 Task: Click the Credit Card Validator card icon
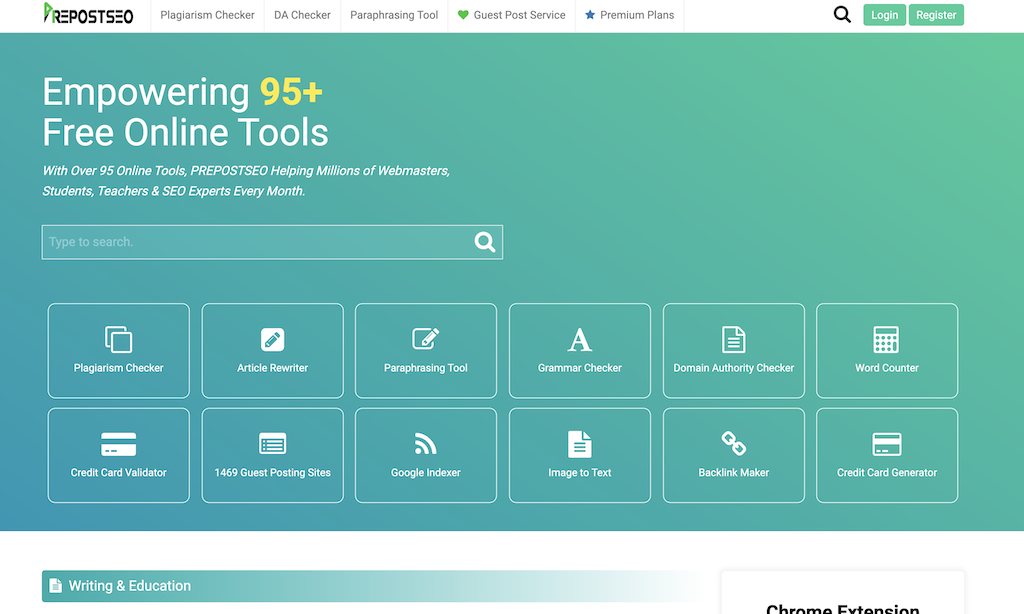point(118,444)
